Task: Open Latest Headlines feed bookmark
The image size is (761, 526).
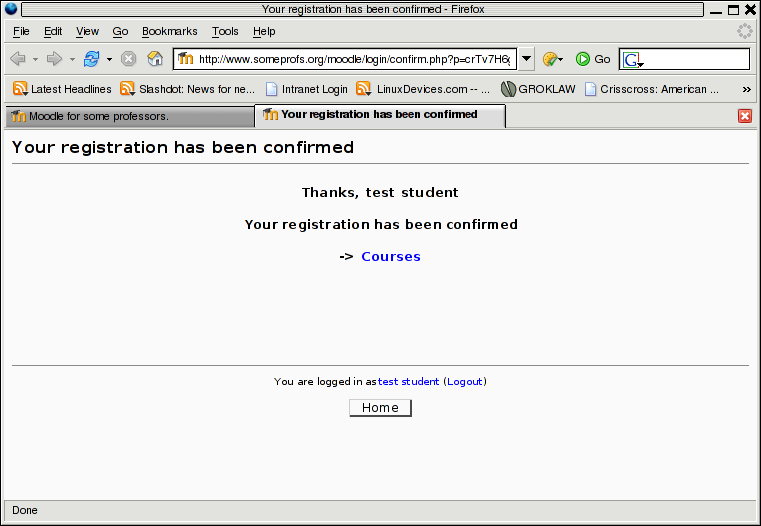Action: click(x=62, y=89)
